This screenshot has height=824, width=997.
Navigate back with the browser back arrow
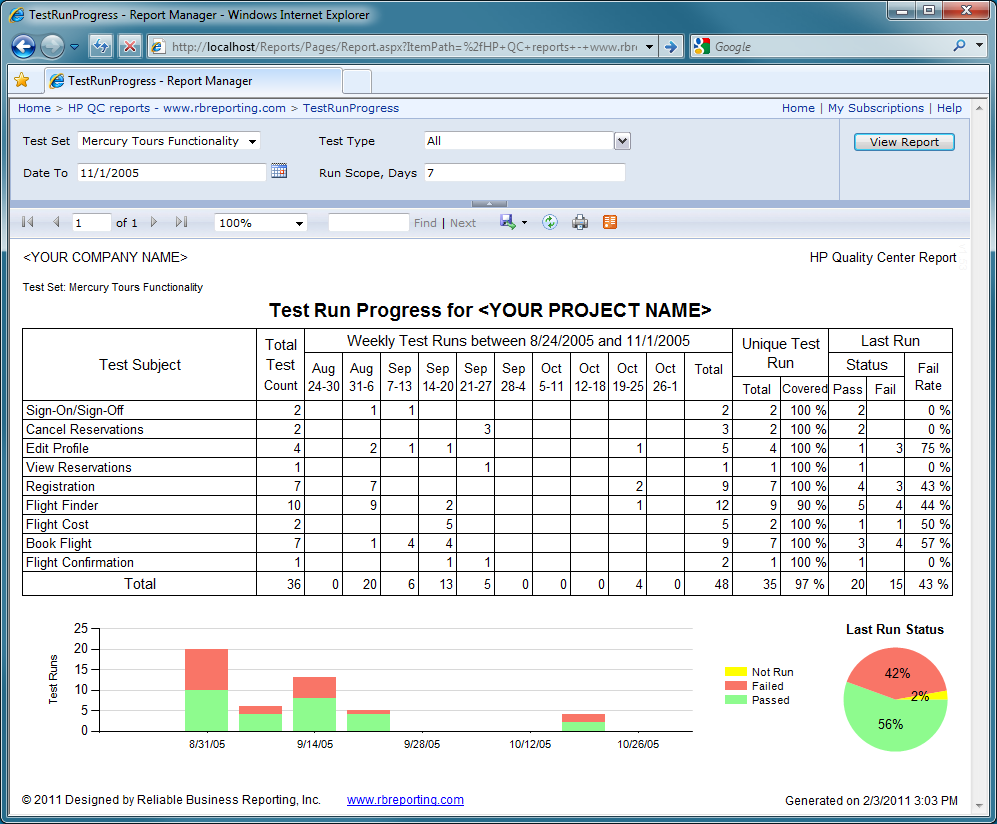point(23,46)
